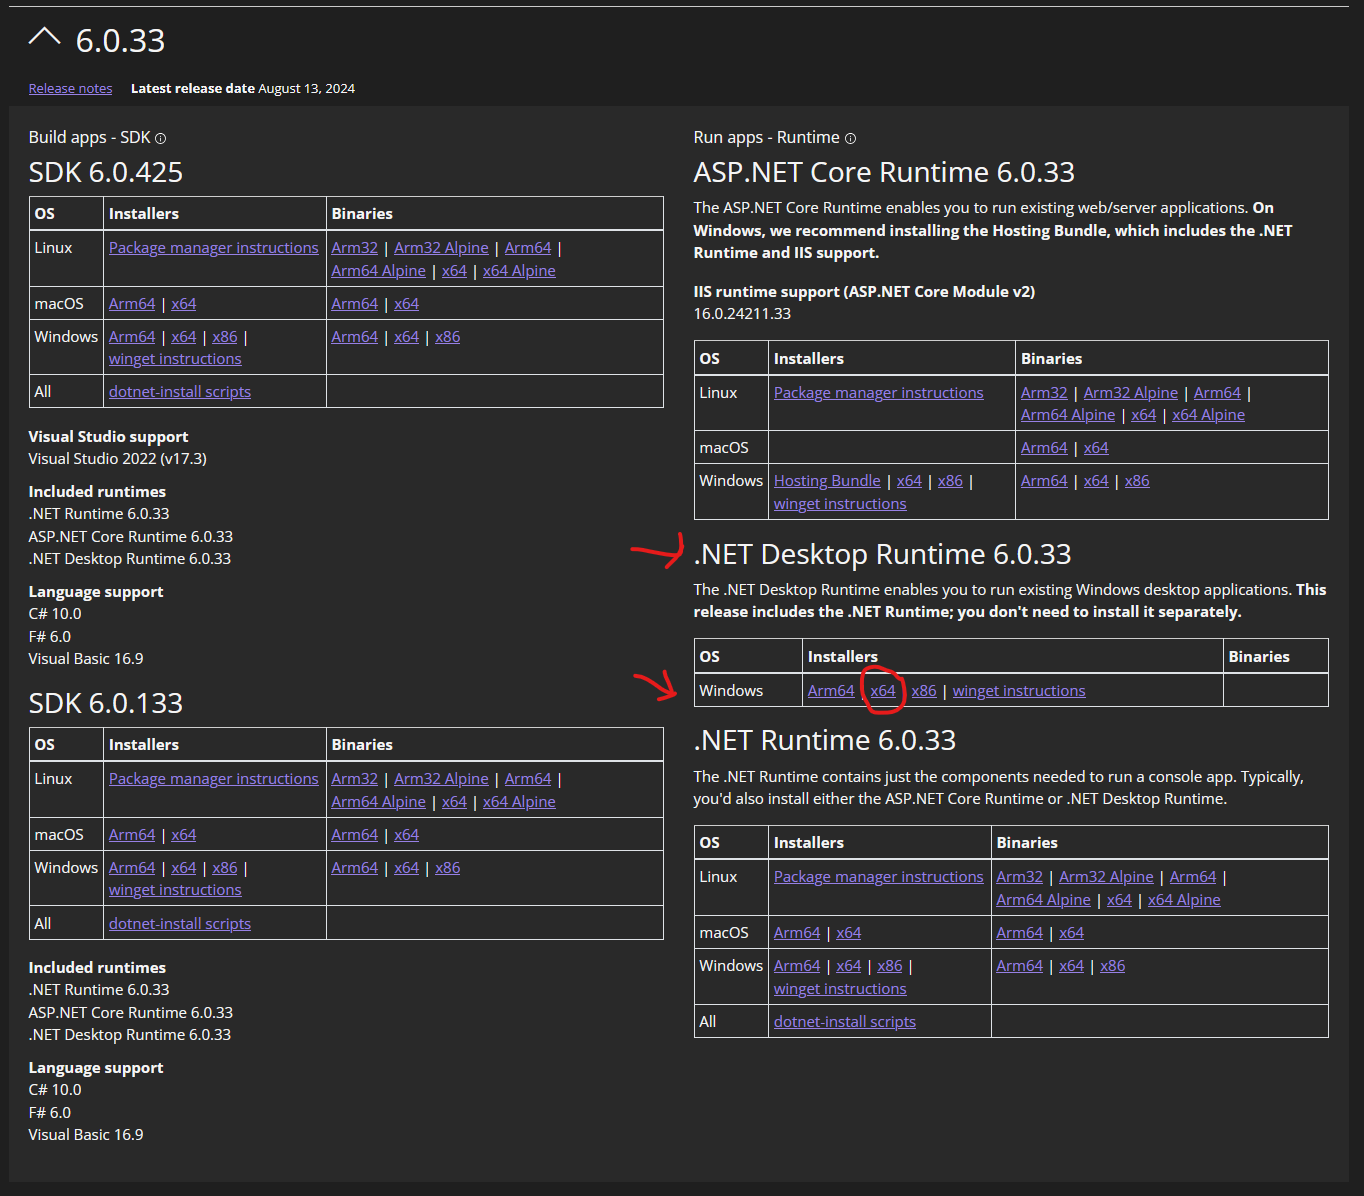Download .NET Runtime macOS x64 installer
The height and width of the screenshot is (1196, 1364).
tap(848, 933)
